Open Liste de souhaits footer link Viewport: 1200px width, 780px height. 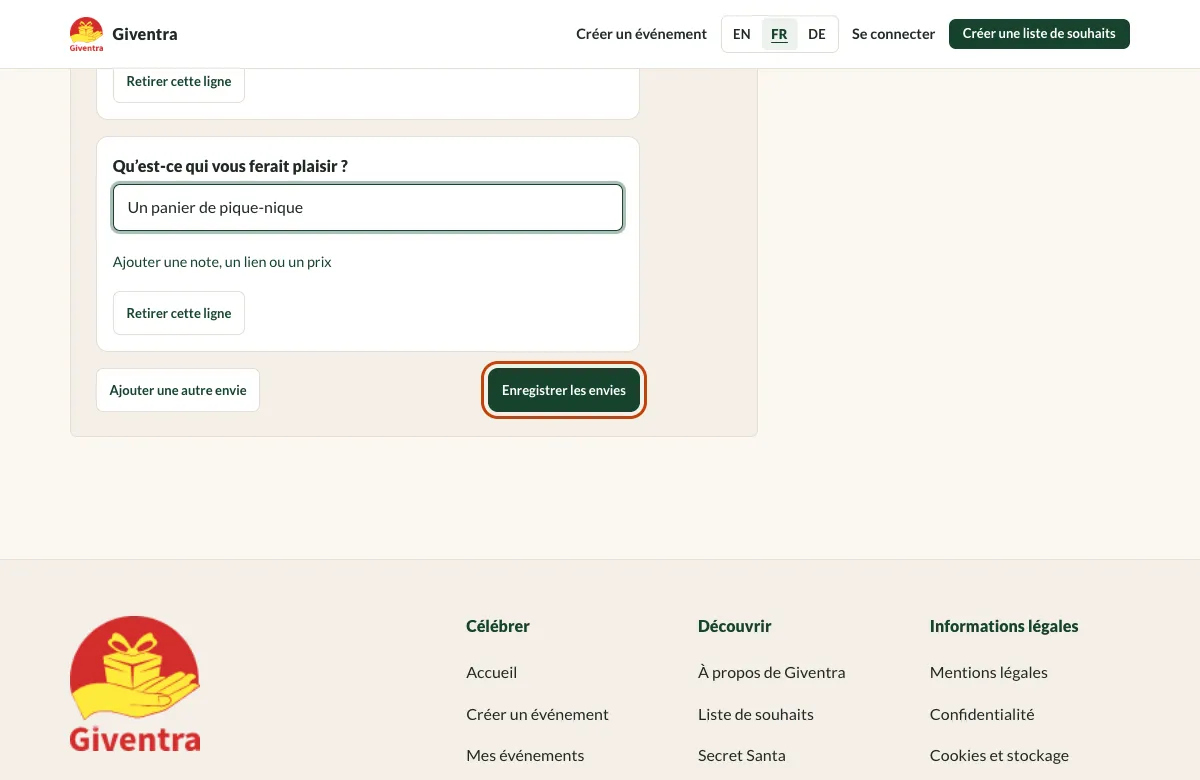[756, 714]
